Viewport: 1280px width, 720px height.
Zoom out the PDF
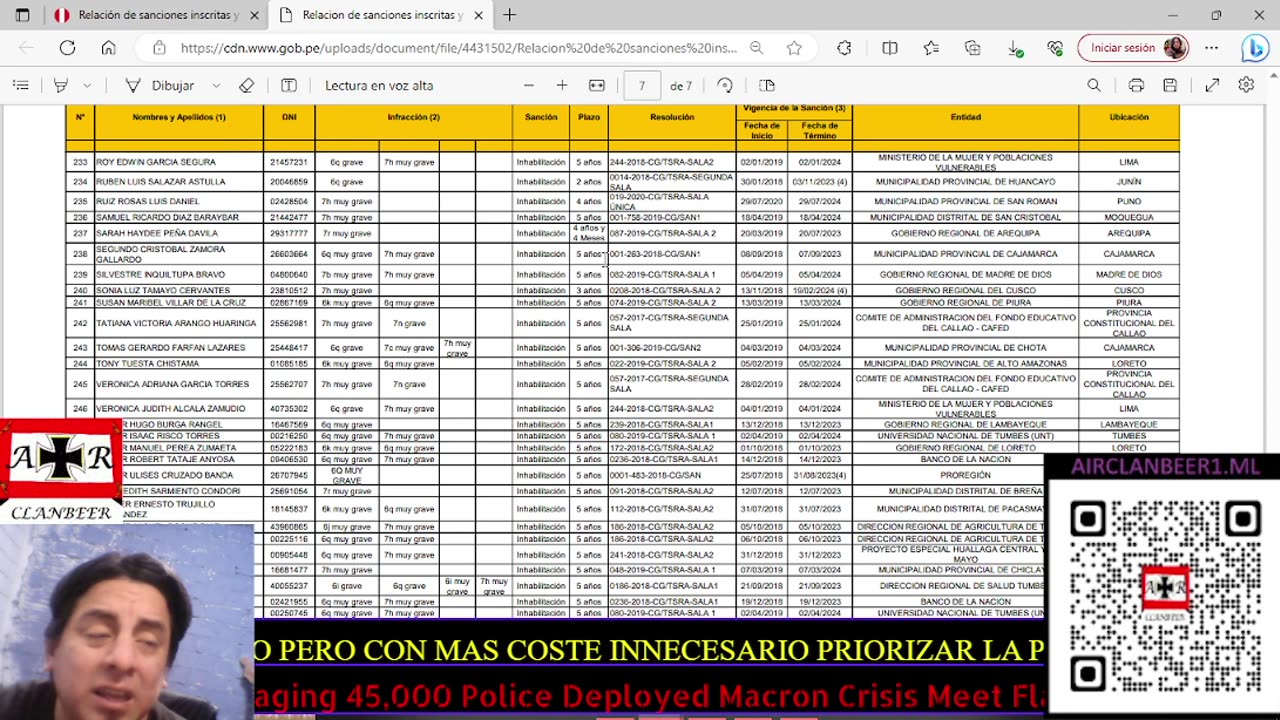tap(529, 86)
